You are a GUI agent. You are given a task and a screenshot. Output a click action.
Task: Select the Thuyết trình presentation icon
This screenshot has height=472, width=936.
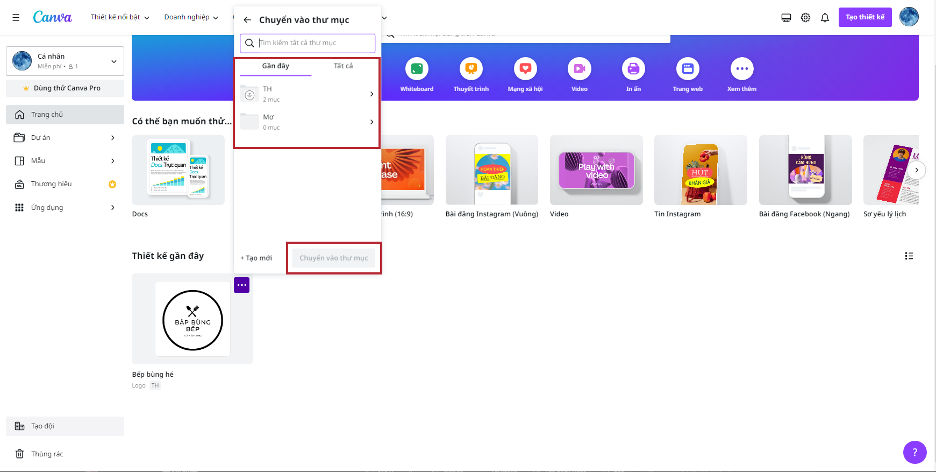point(470,69)
